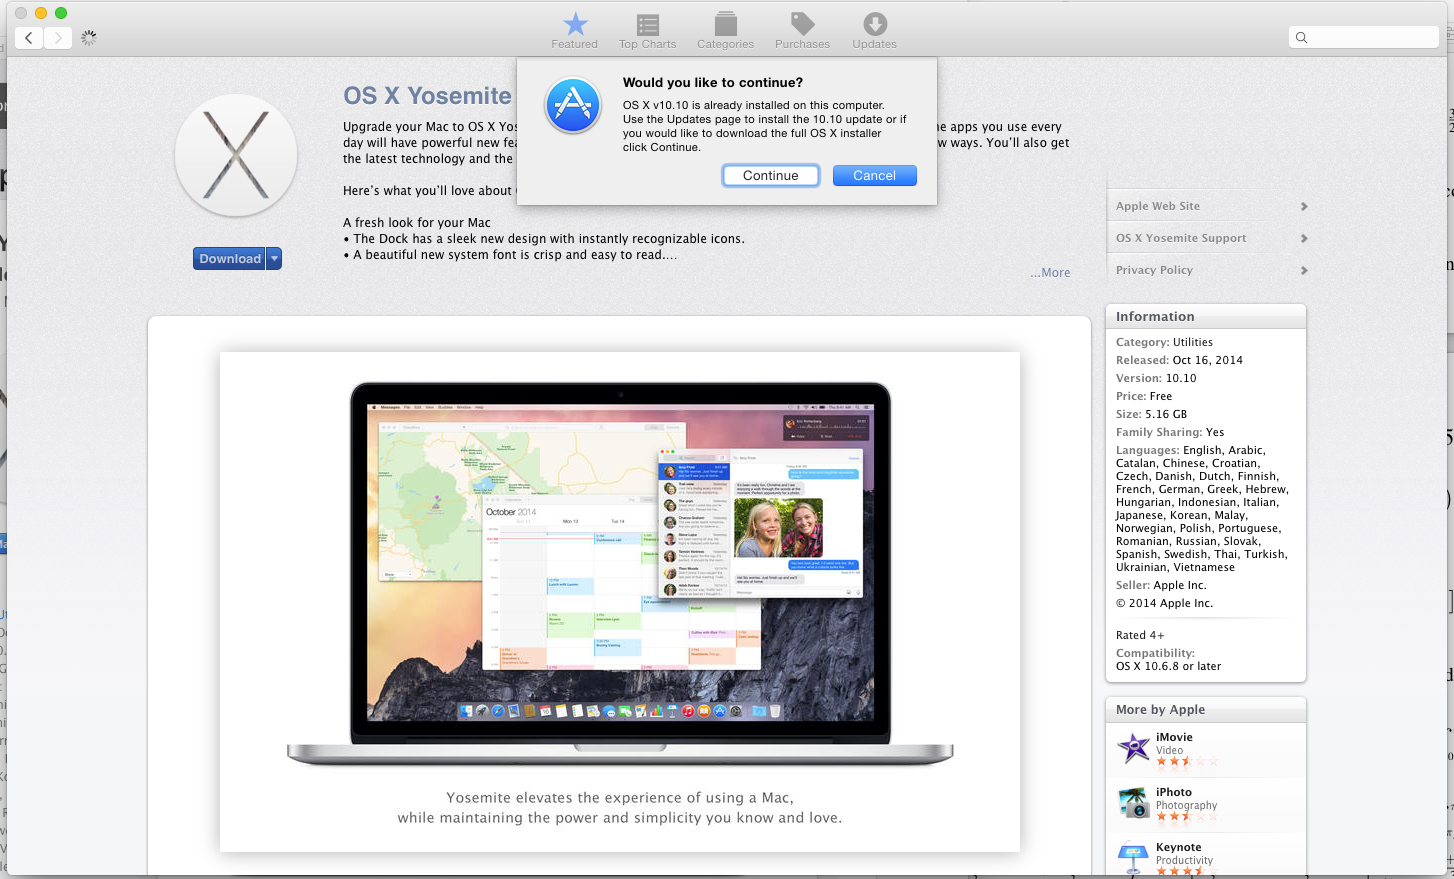Image resolution: width=1454 pixels, height=879 pixels.
Task: Cancel the download confirmation dialog
Action: pos(874,175)
